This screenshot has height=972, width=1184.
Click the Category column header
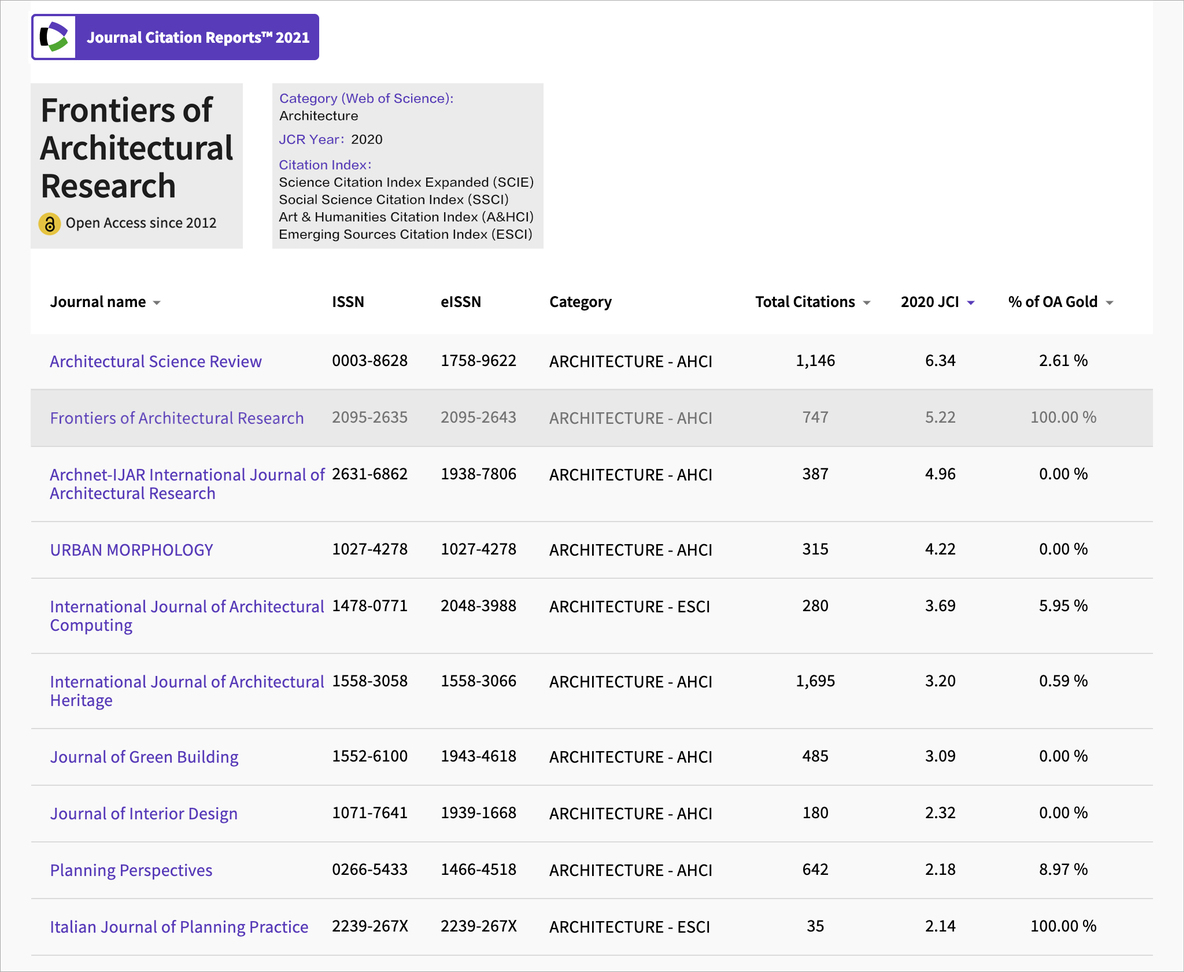click(580, 302)
